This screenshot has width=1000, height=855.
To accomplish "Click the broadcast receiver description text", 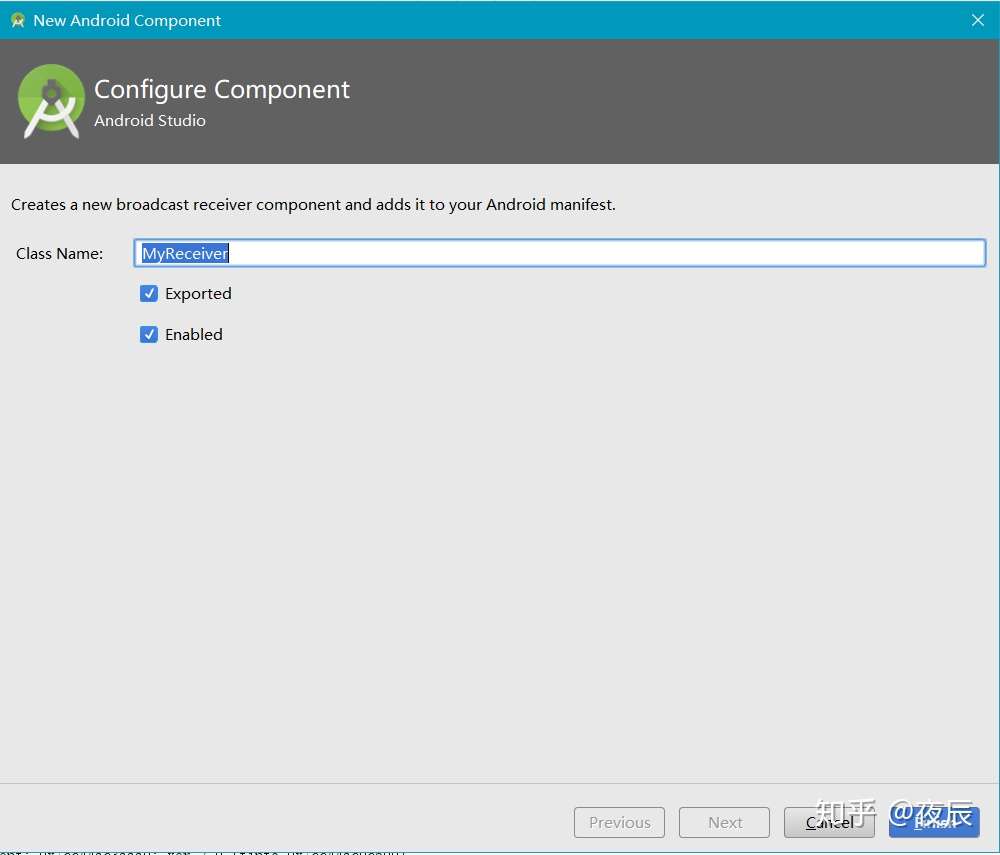I will (313, 205).
